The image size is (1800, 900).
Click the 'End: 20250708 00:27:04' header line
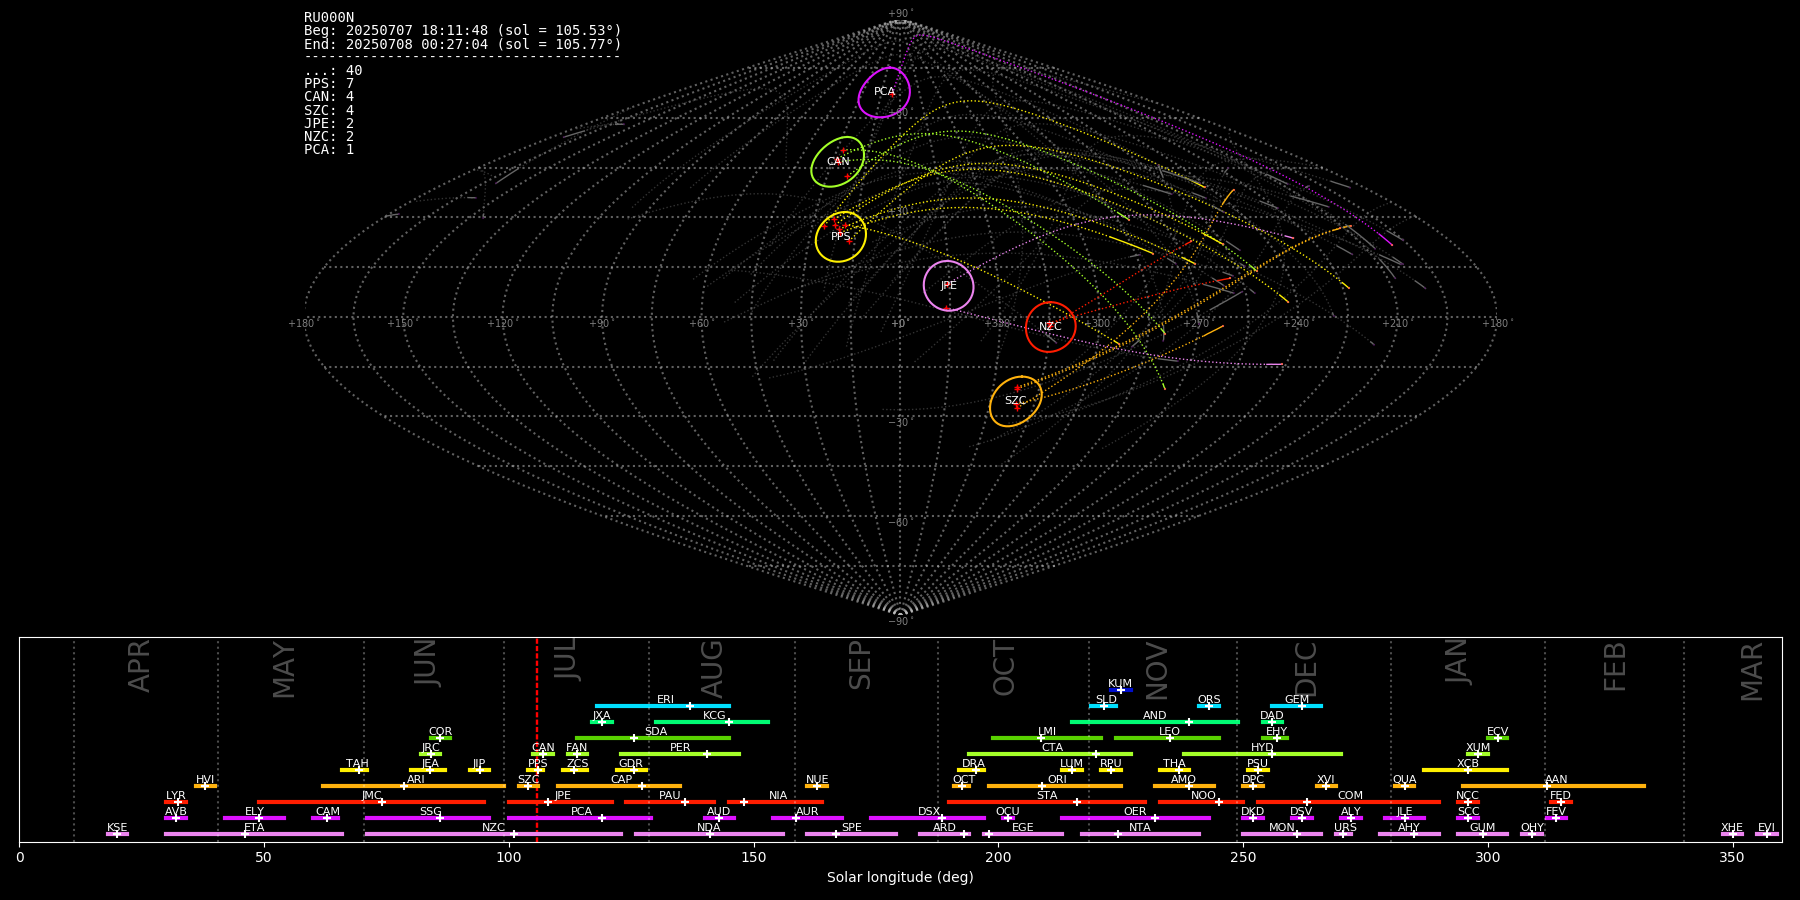[x=463, y=44]
